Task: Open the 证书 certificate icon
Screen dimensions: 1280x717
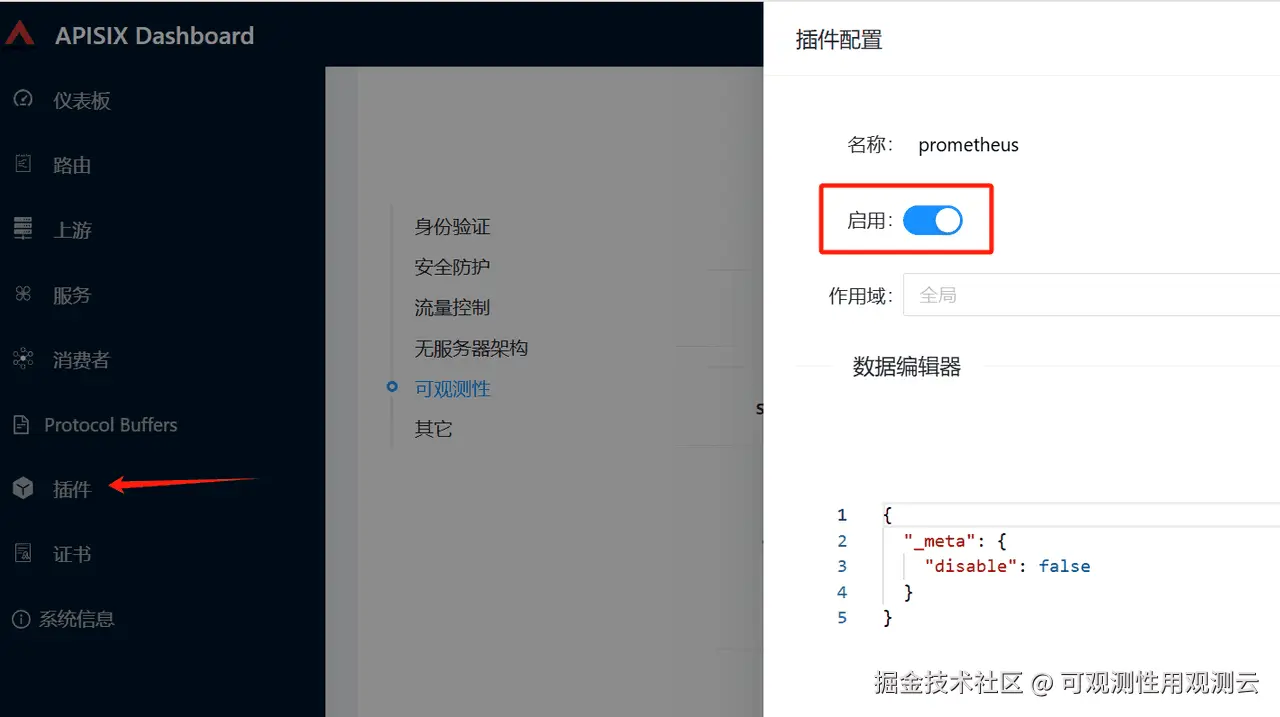Action: point(22,553)
